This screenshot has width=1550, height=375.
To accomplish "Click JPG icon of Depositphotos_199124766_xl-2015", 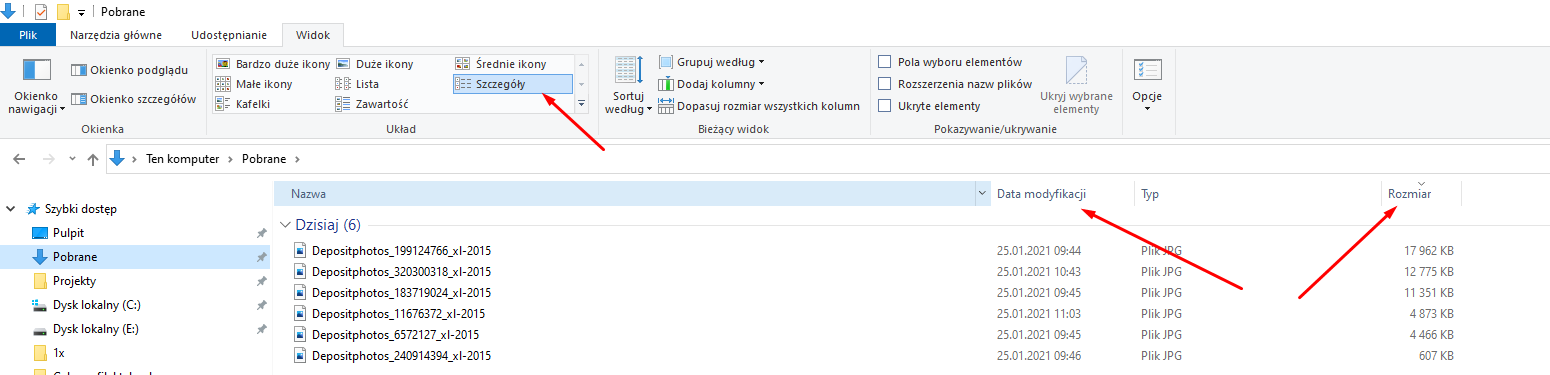I will pos(301,251).
